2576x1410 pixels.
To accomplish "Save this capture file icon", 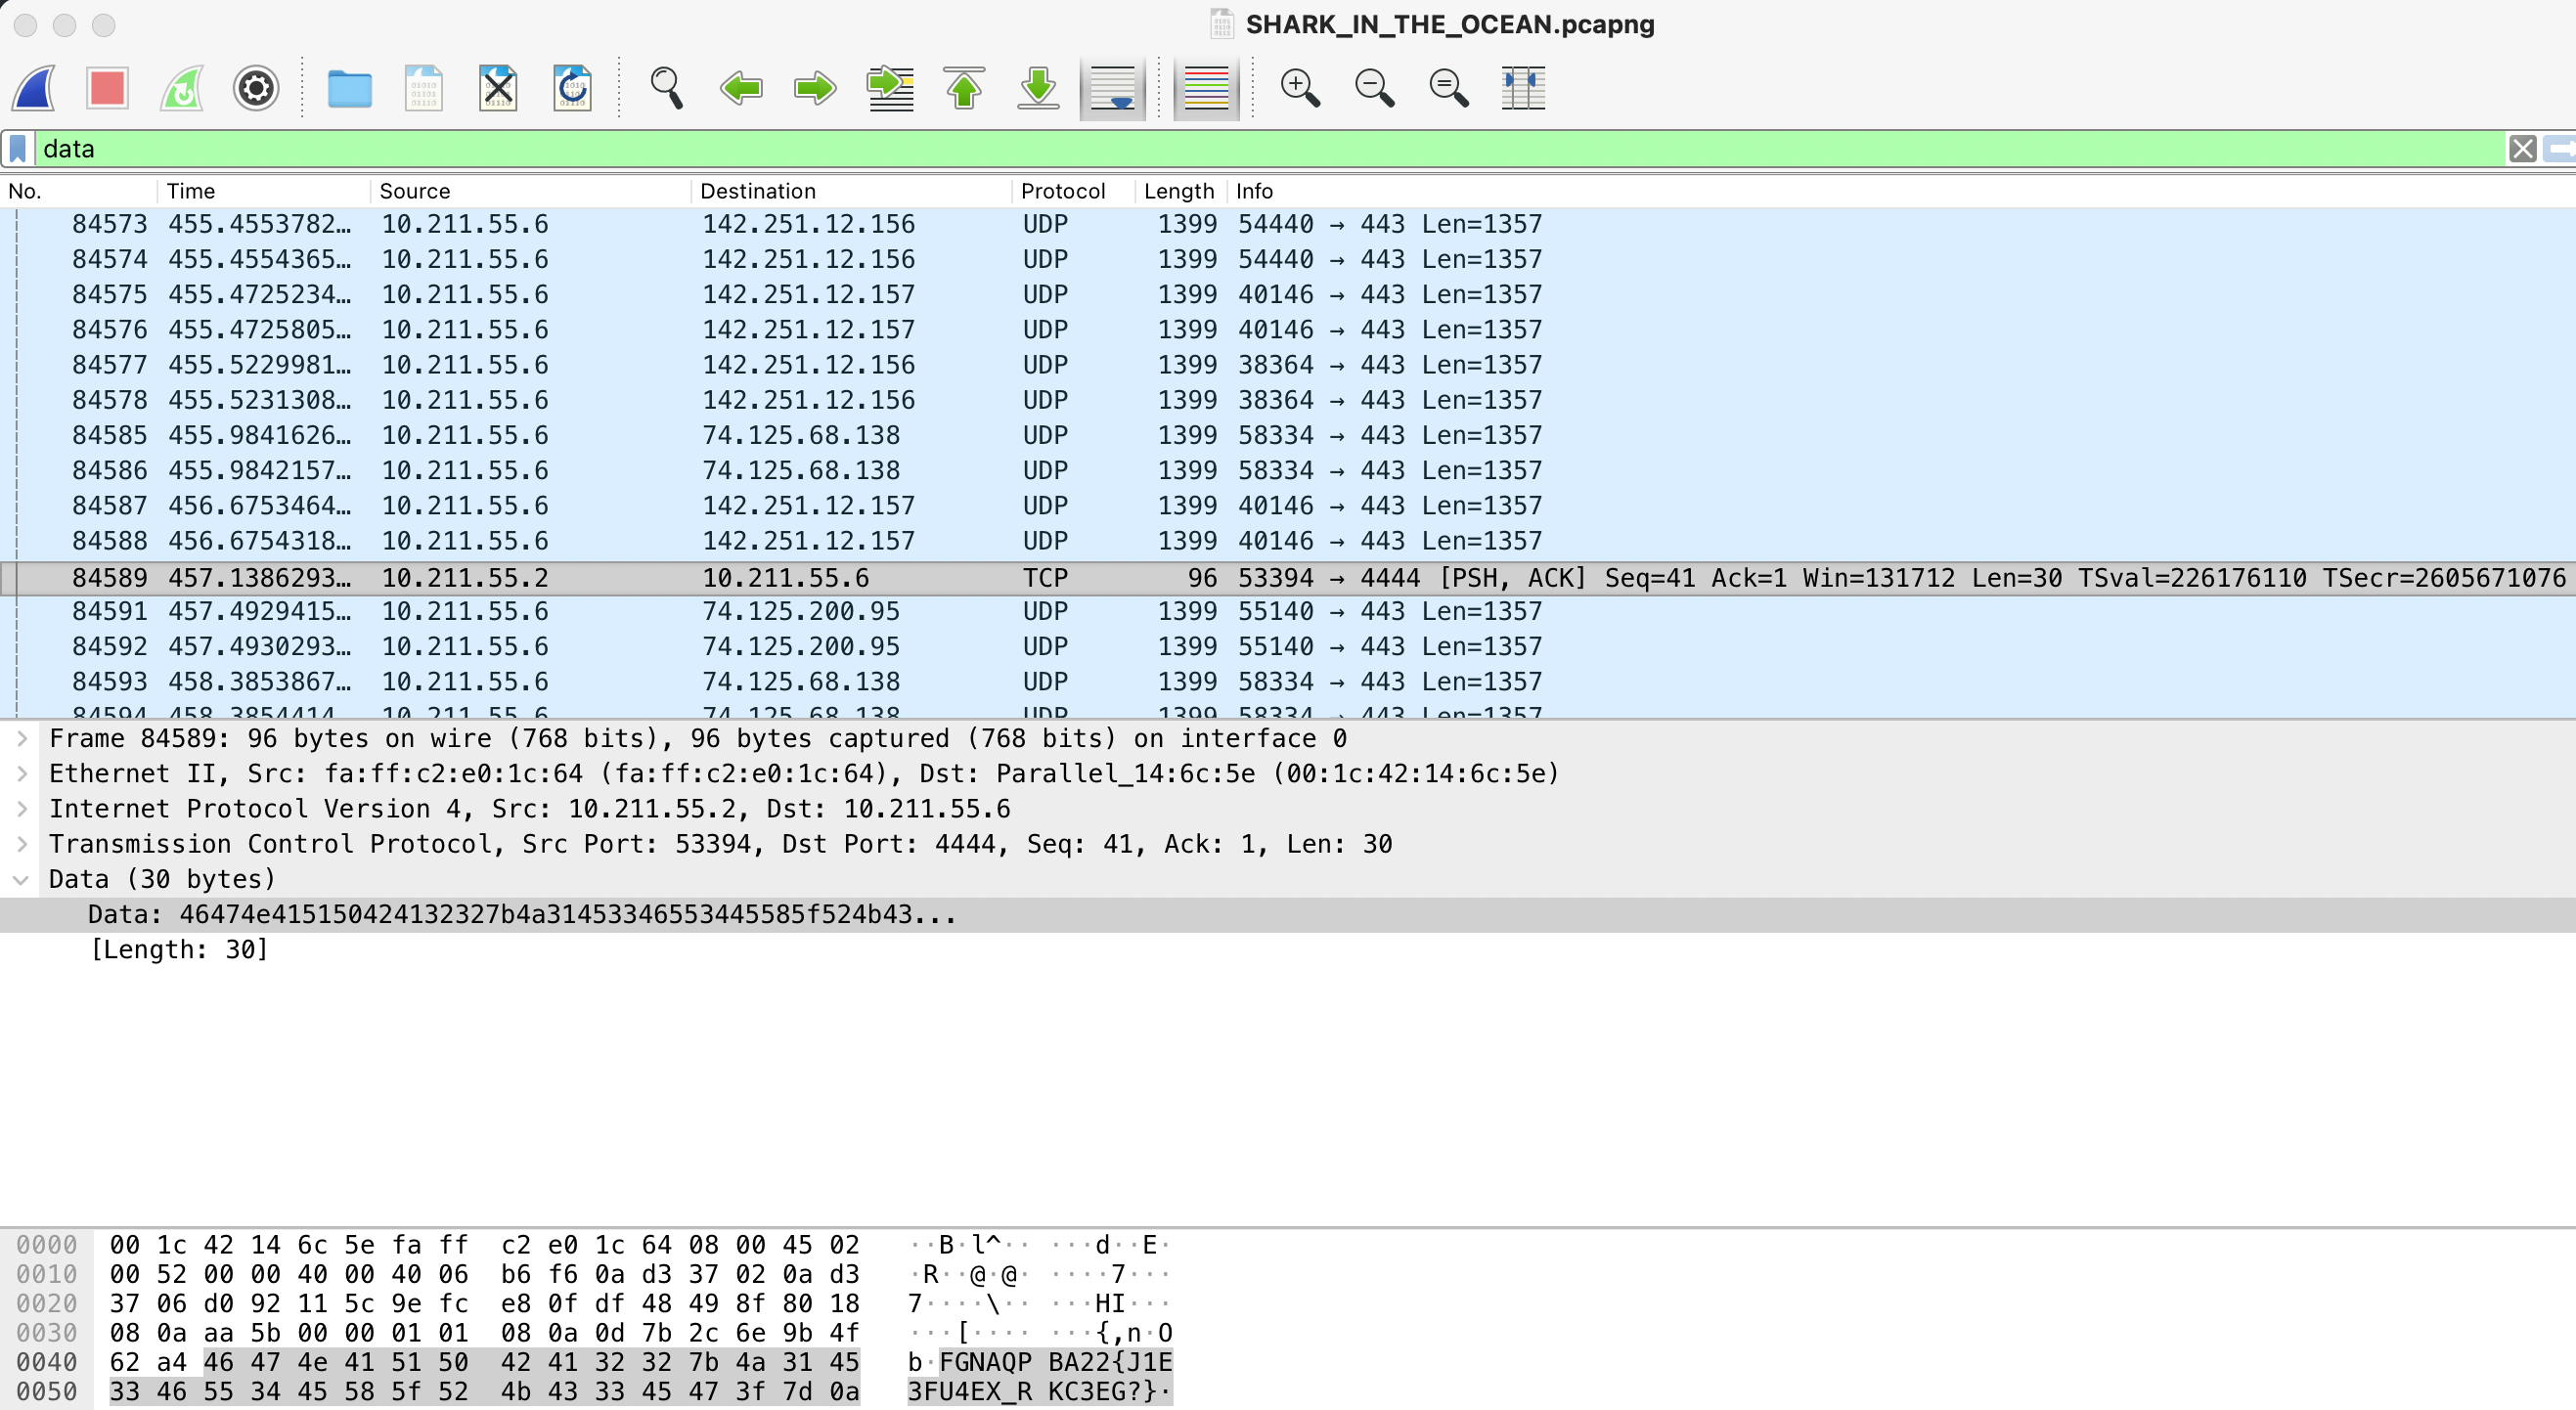I will (x=423, y=88).
